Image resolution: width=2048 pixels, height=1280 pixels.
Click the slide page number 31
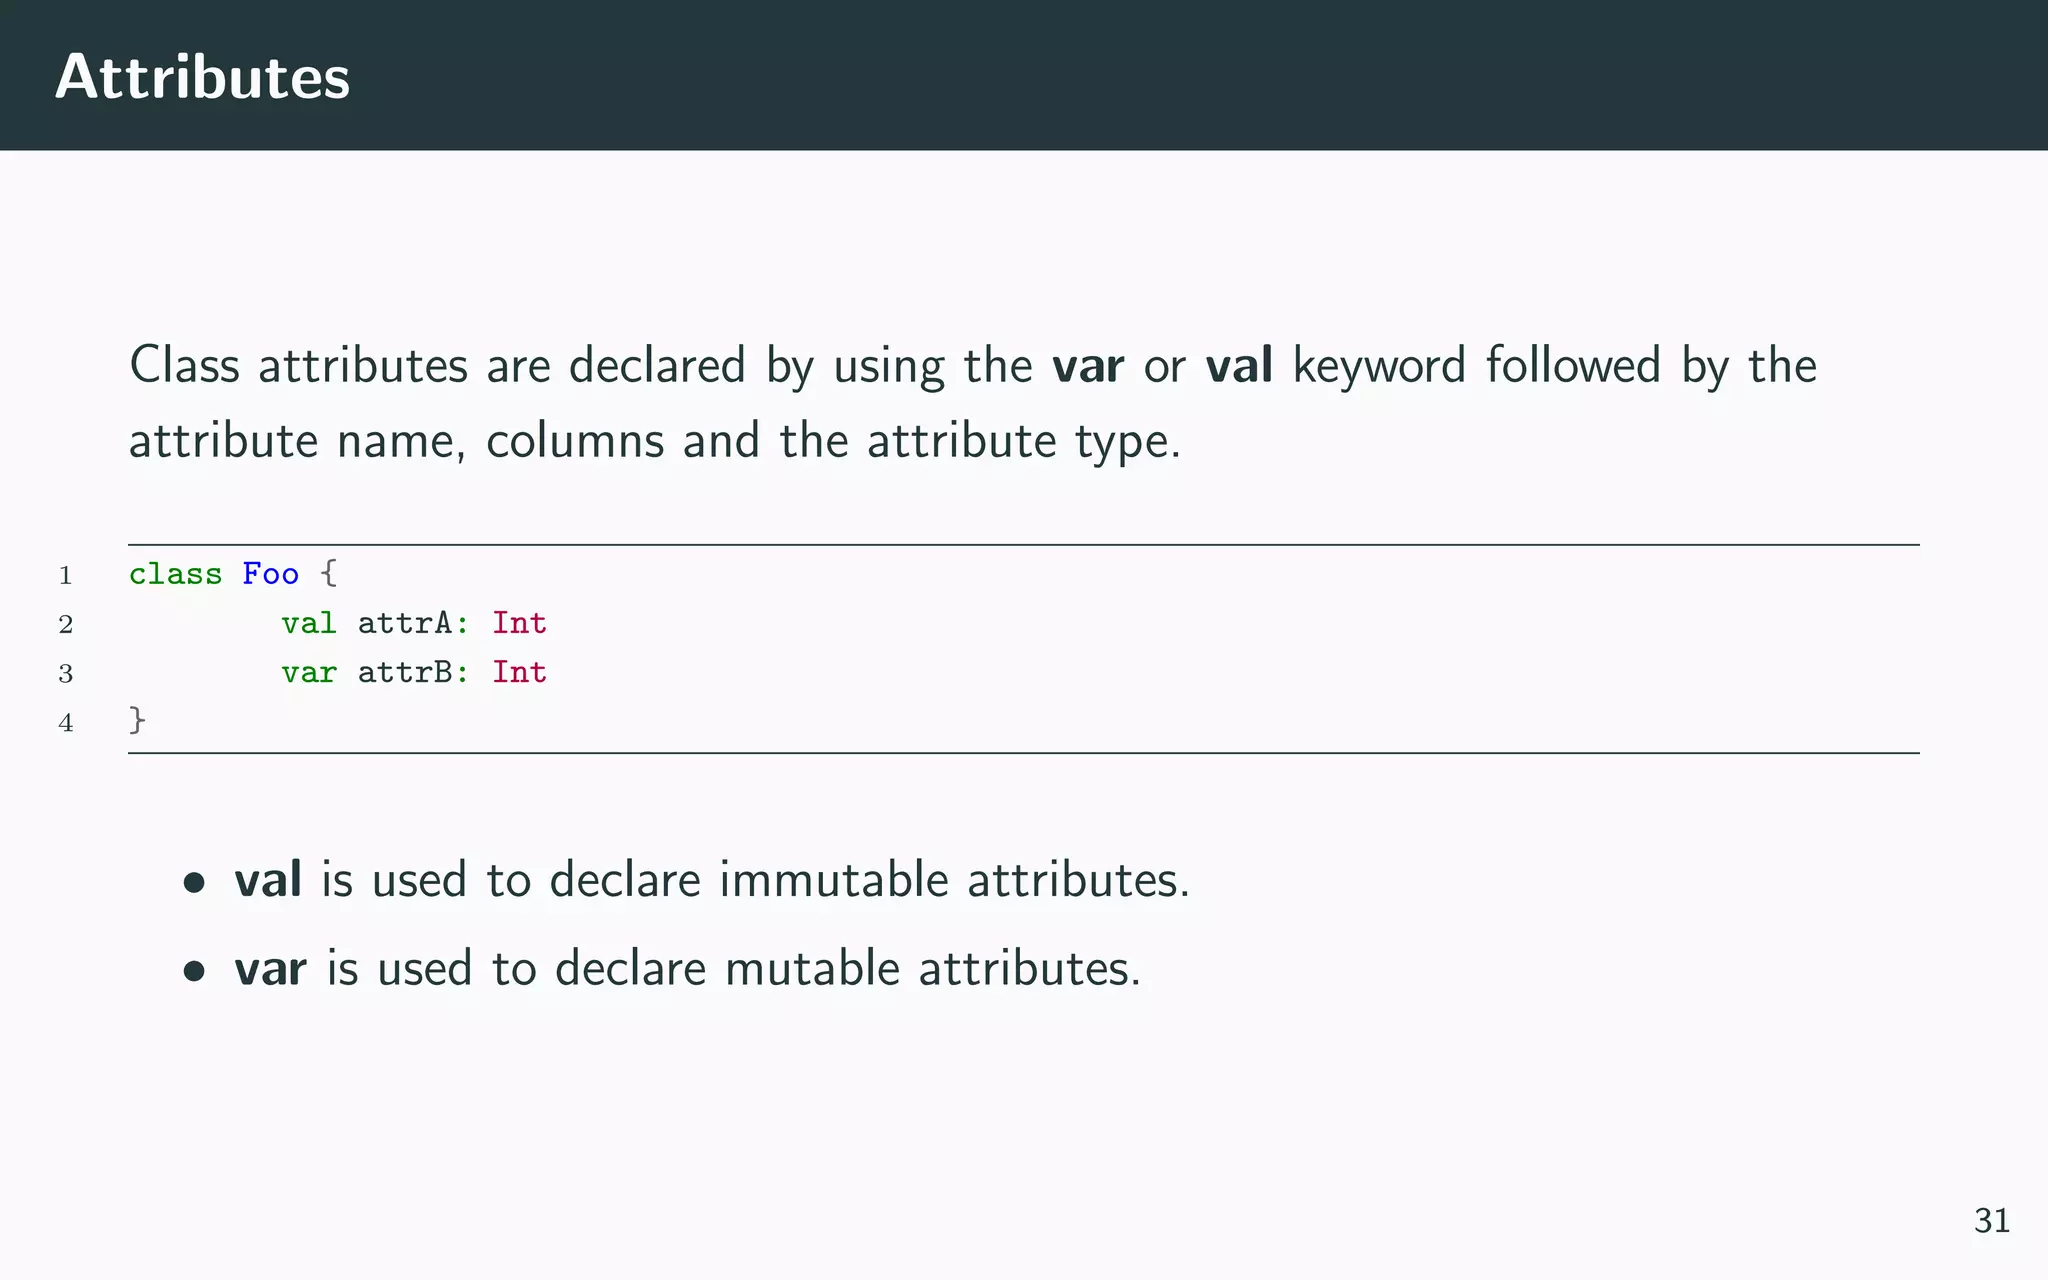[1991, 1221]
